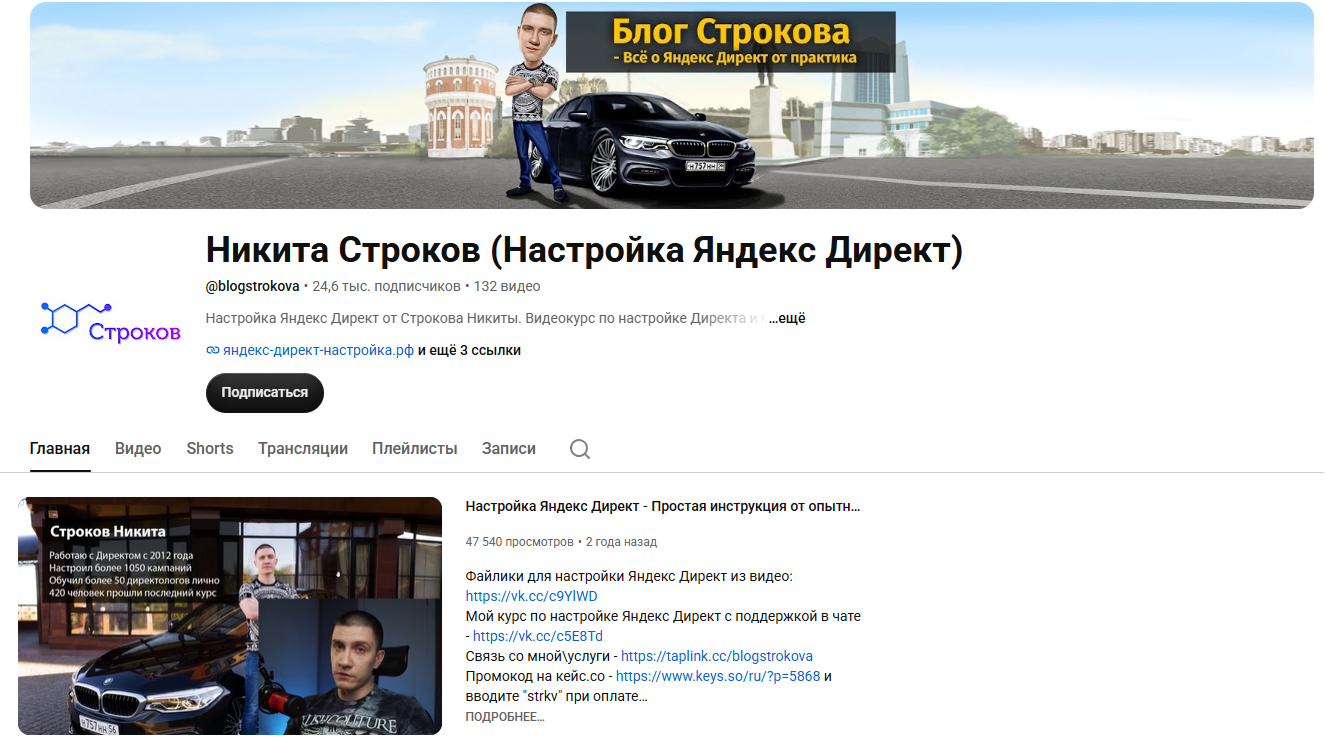
Task: Open the Трансляции tab
Action: tap(303, 449)
